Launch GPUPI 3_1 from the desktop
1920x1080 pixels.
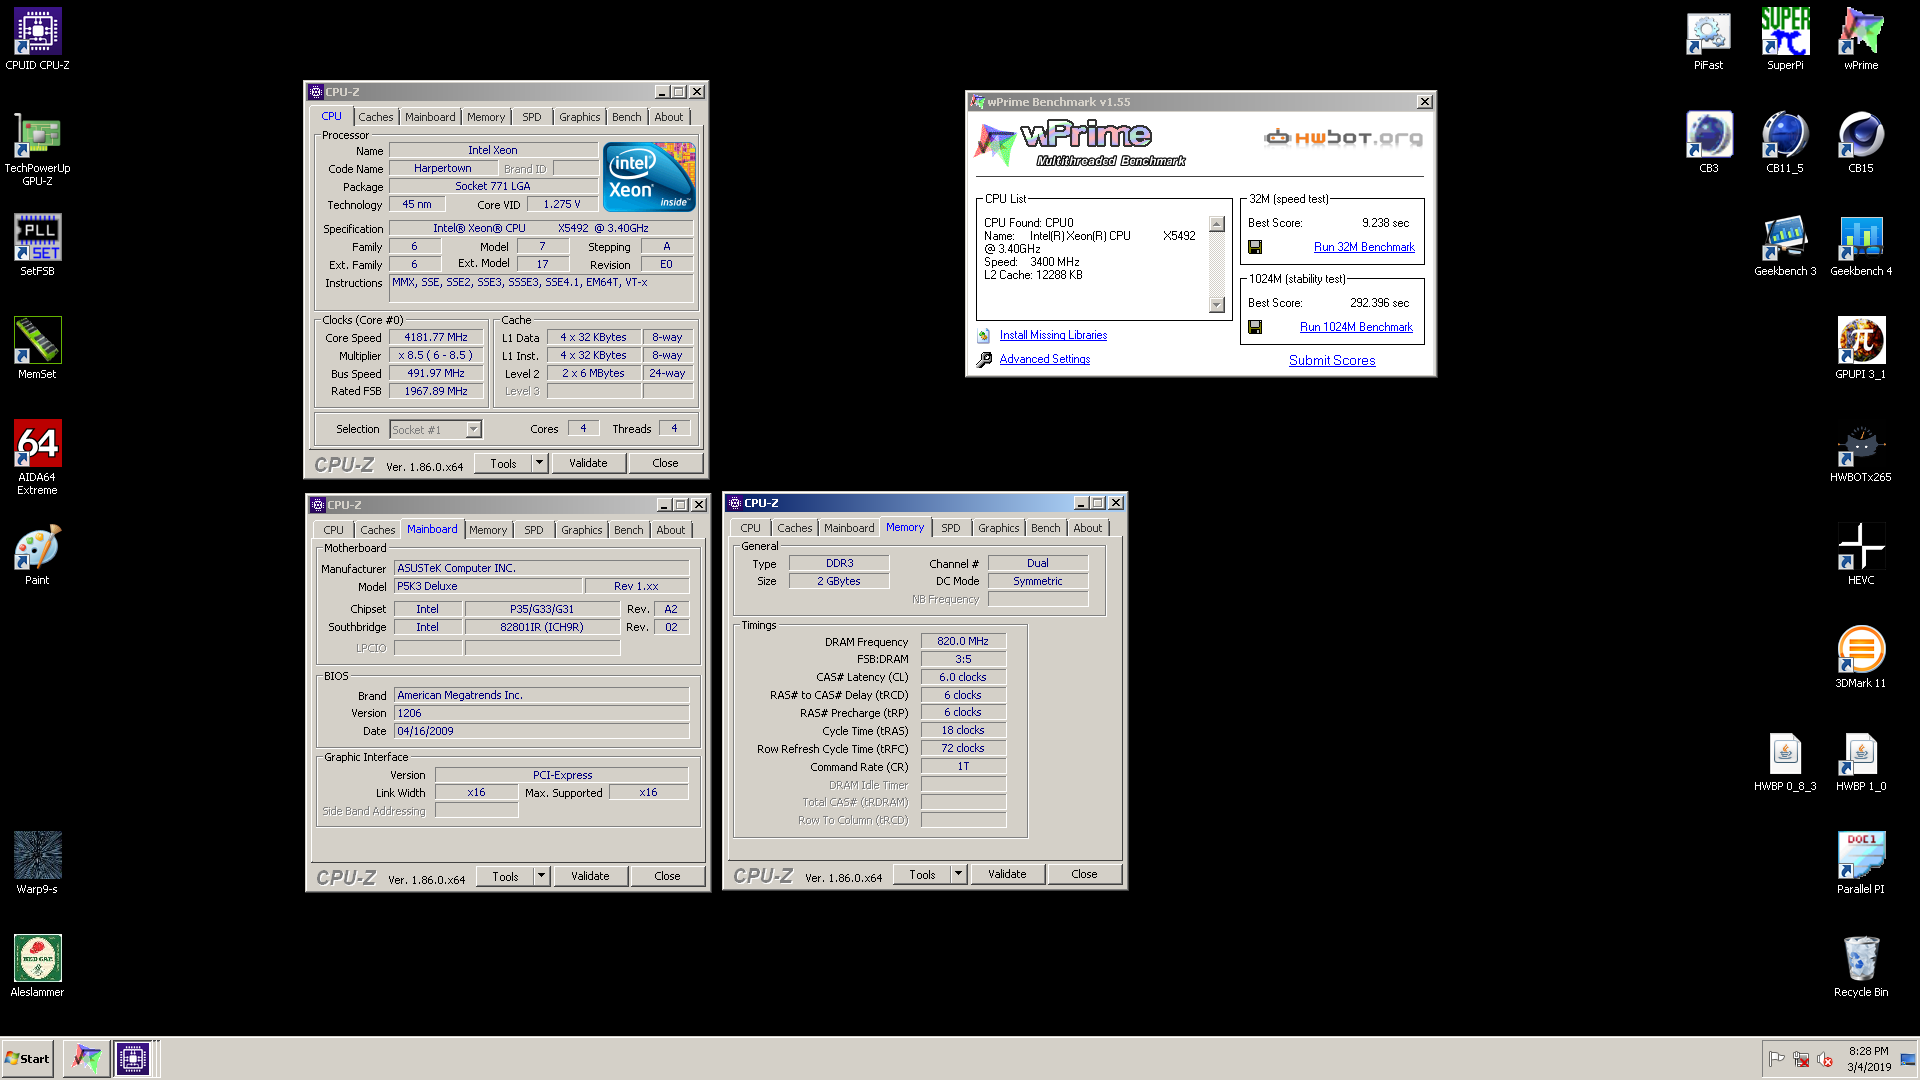pos(1861,349)
